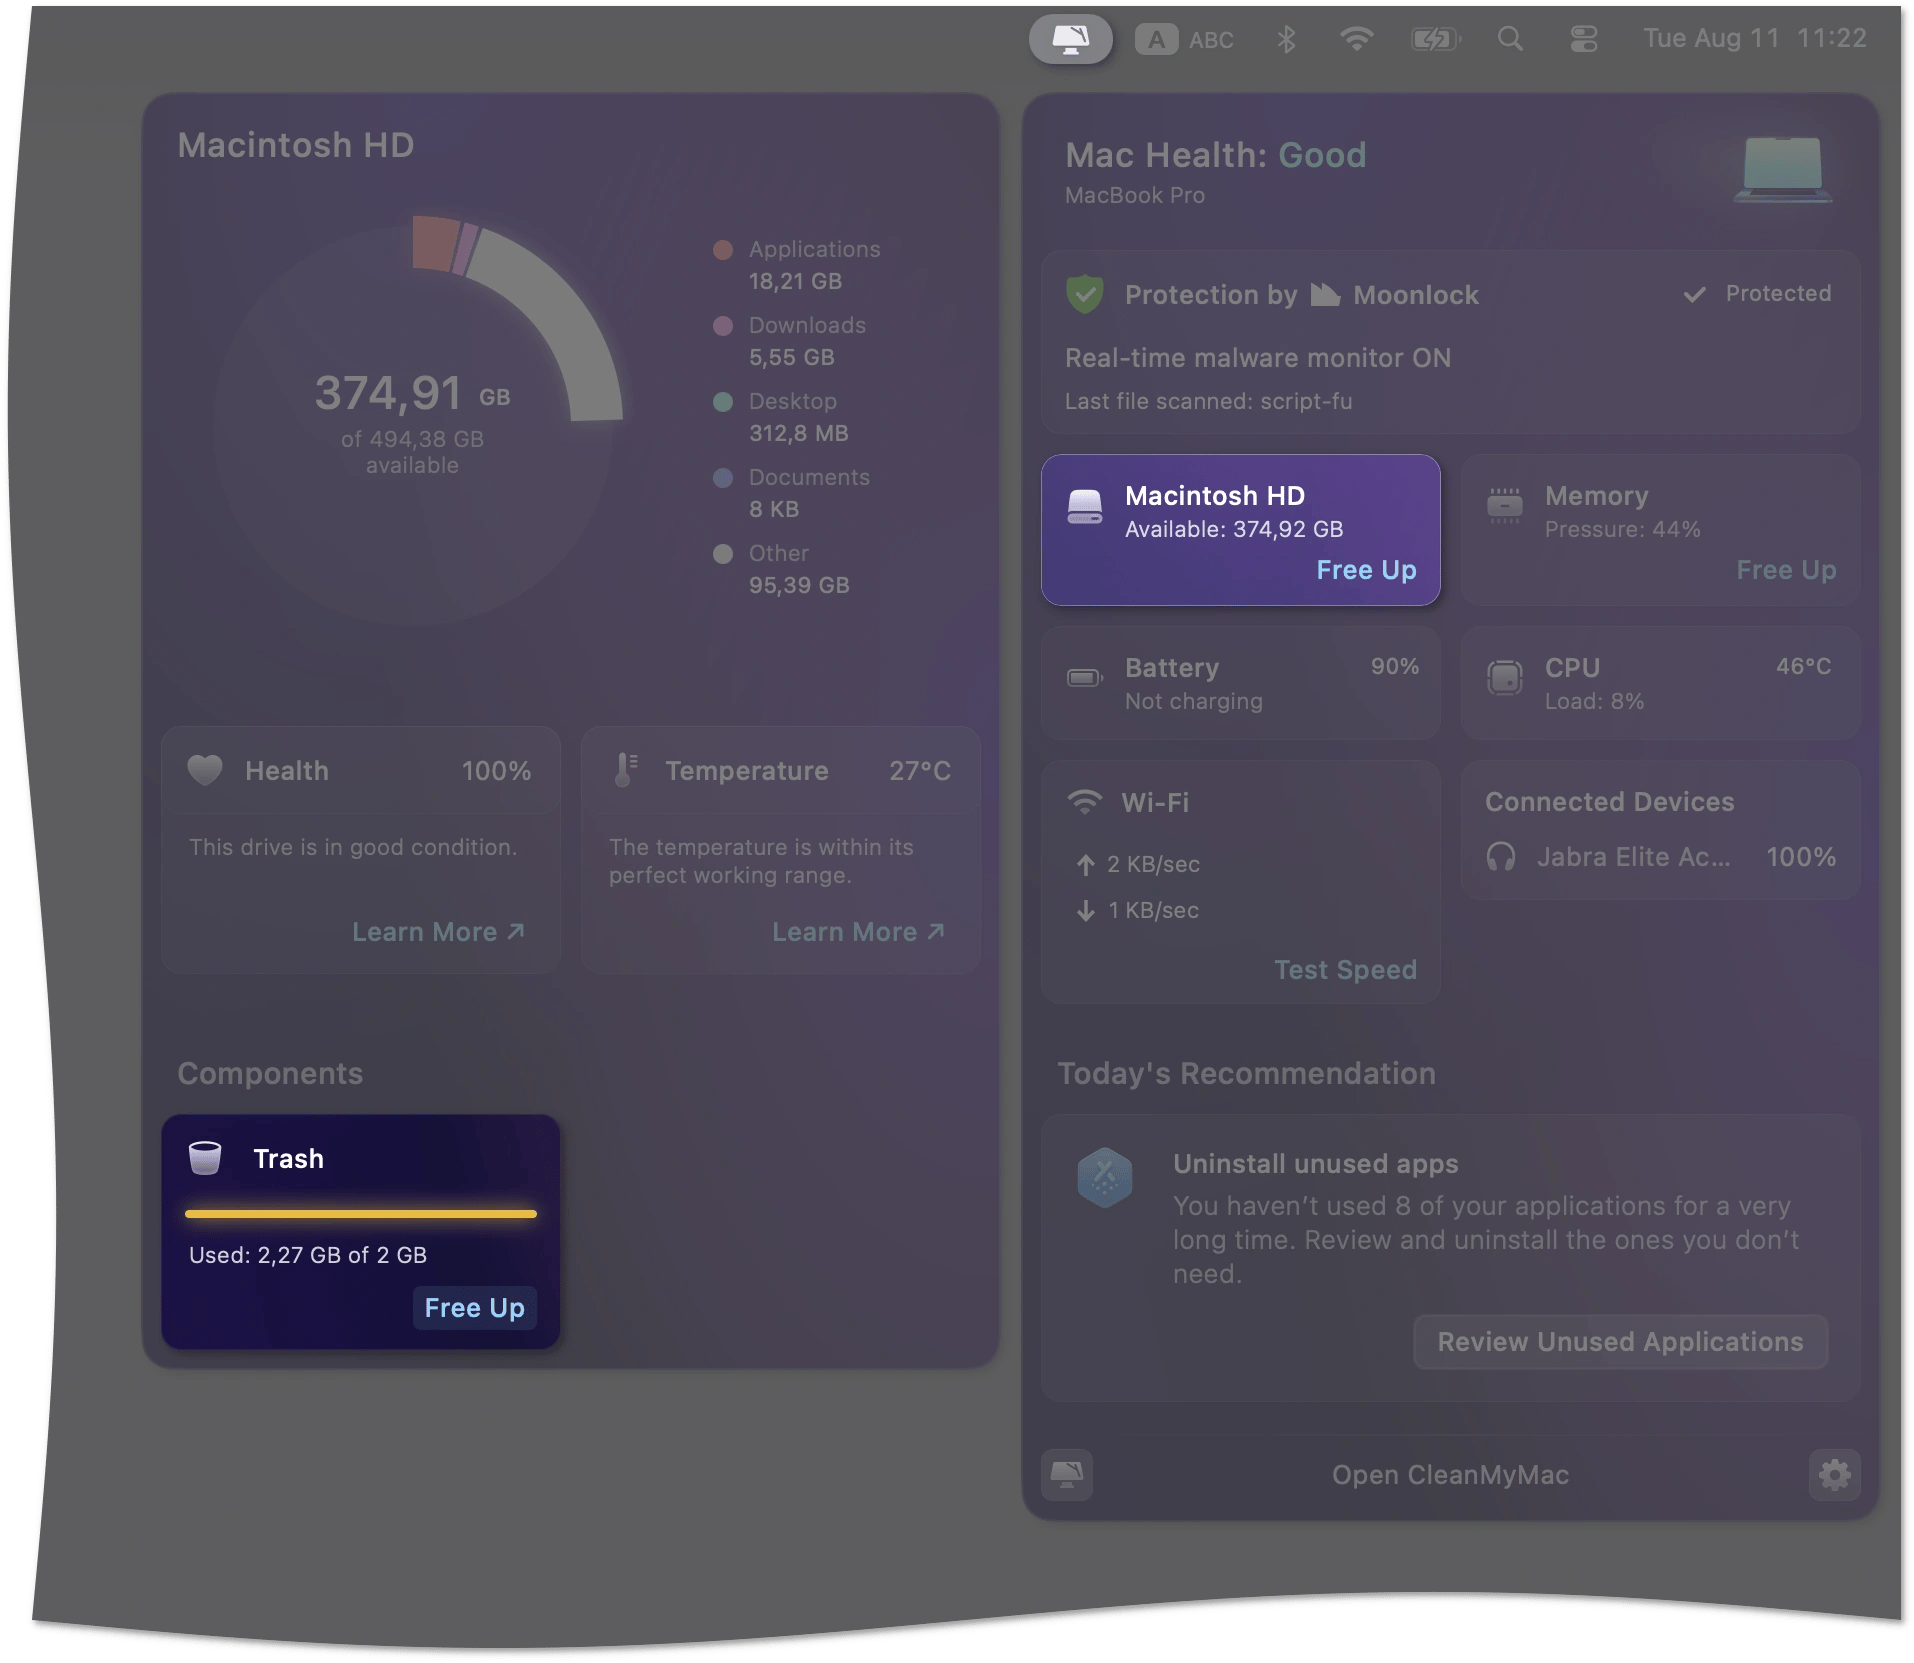Click the 'Applications 18,21 GB' legend entry
This screenshot has width=1914, height=1663.
pyautogui.click(x=798, y=265)
